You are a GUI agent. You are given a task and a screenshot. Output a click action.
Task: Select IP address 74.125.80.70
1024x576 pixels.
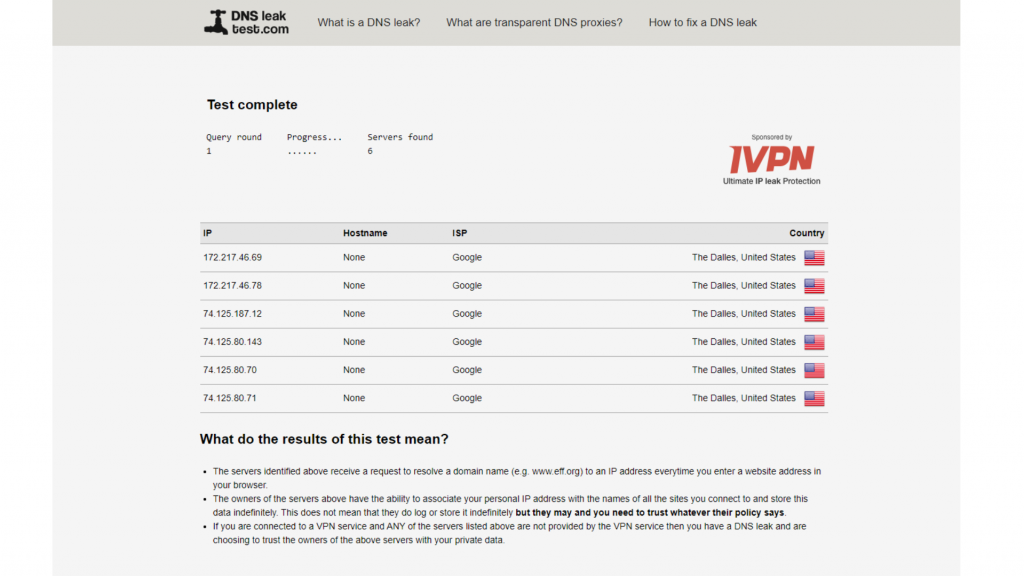click(x=230, y=370)
